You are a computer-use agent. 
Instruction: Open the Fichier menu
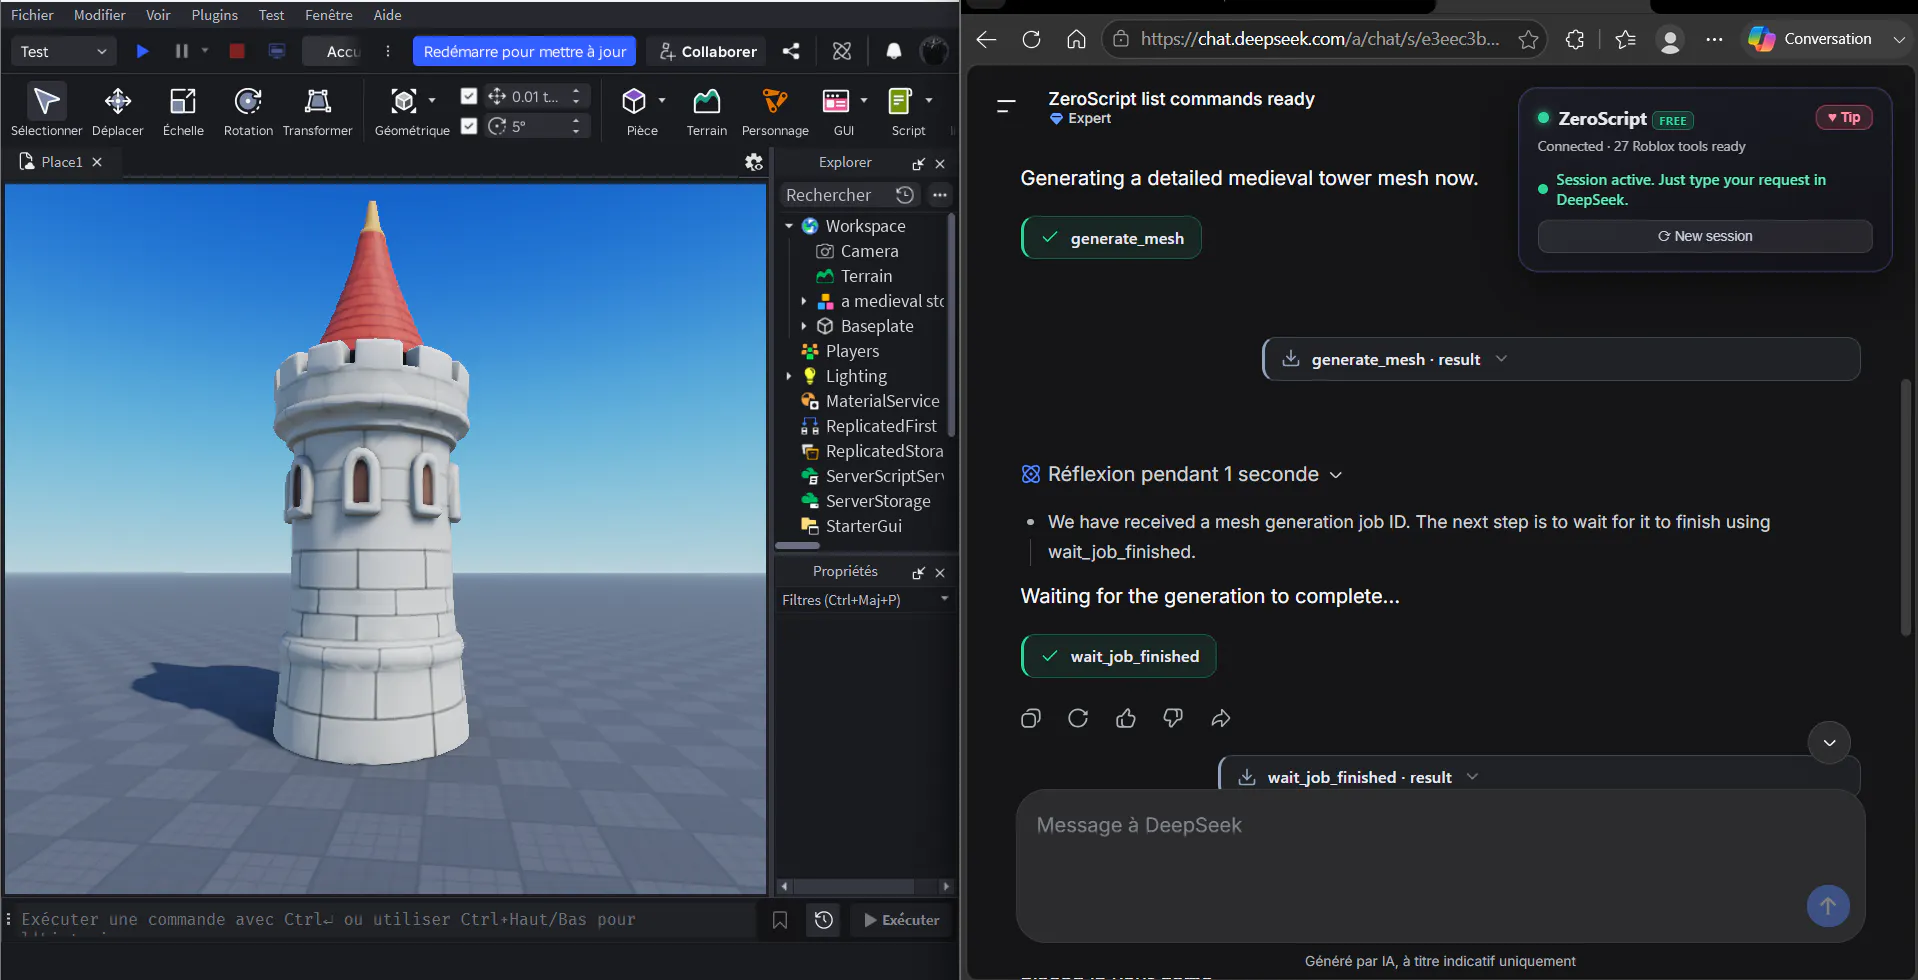point(32,15)
